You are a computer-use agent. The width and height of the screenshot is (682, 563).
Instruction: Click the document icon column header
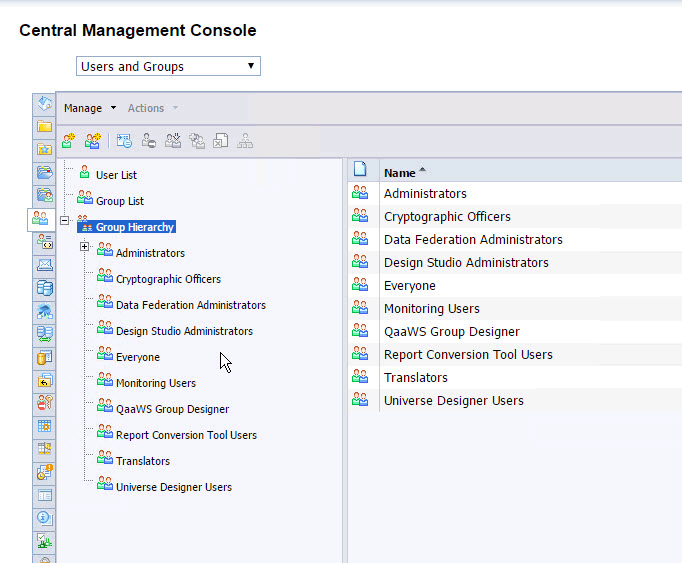[360, 169]
